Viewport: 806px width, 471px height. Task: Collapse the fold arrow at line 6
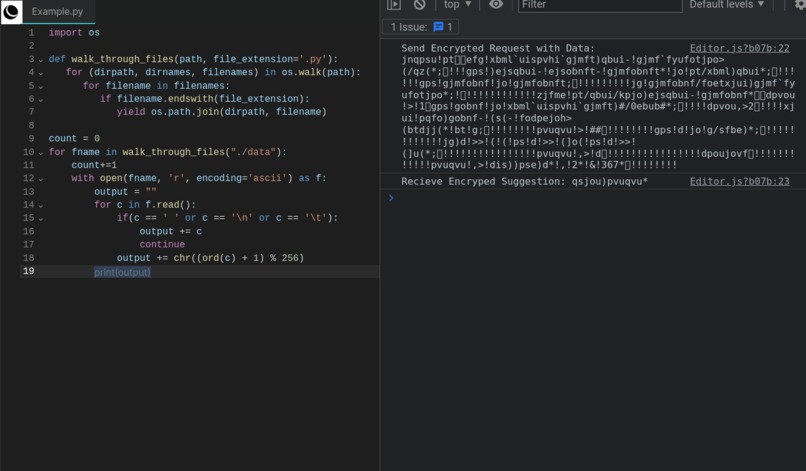(x=41, y=100)
